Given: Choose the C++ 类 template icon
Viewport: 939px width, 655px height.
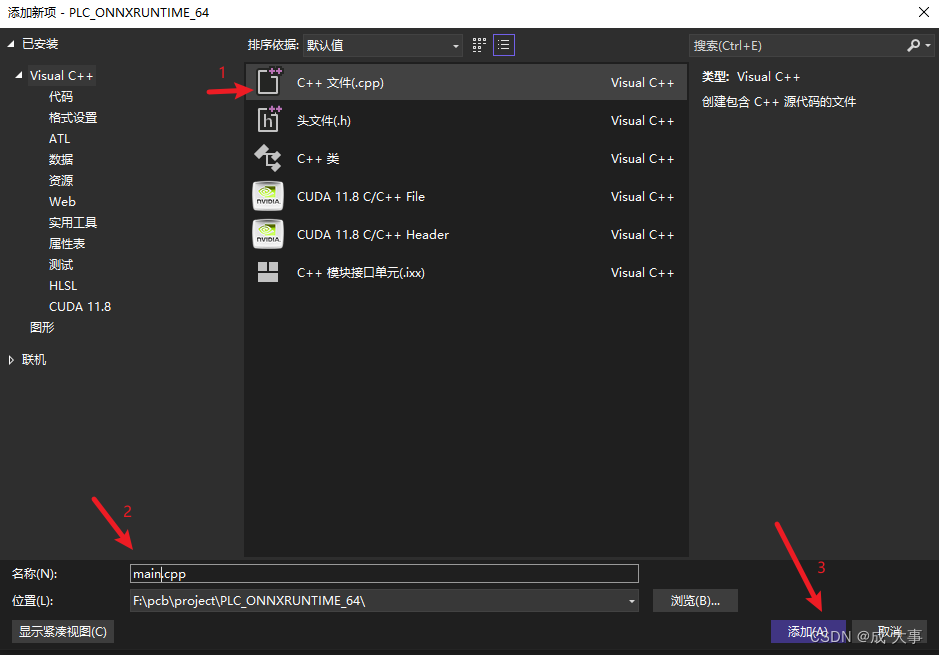Looking at the screenshot, I should 268,158.
